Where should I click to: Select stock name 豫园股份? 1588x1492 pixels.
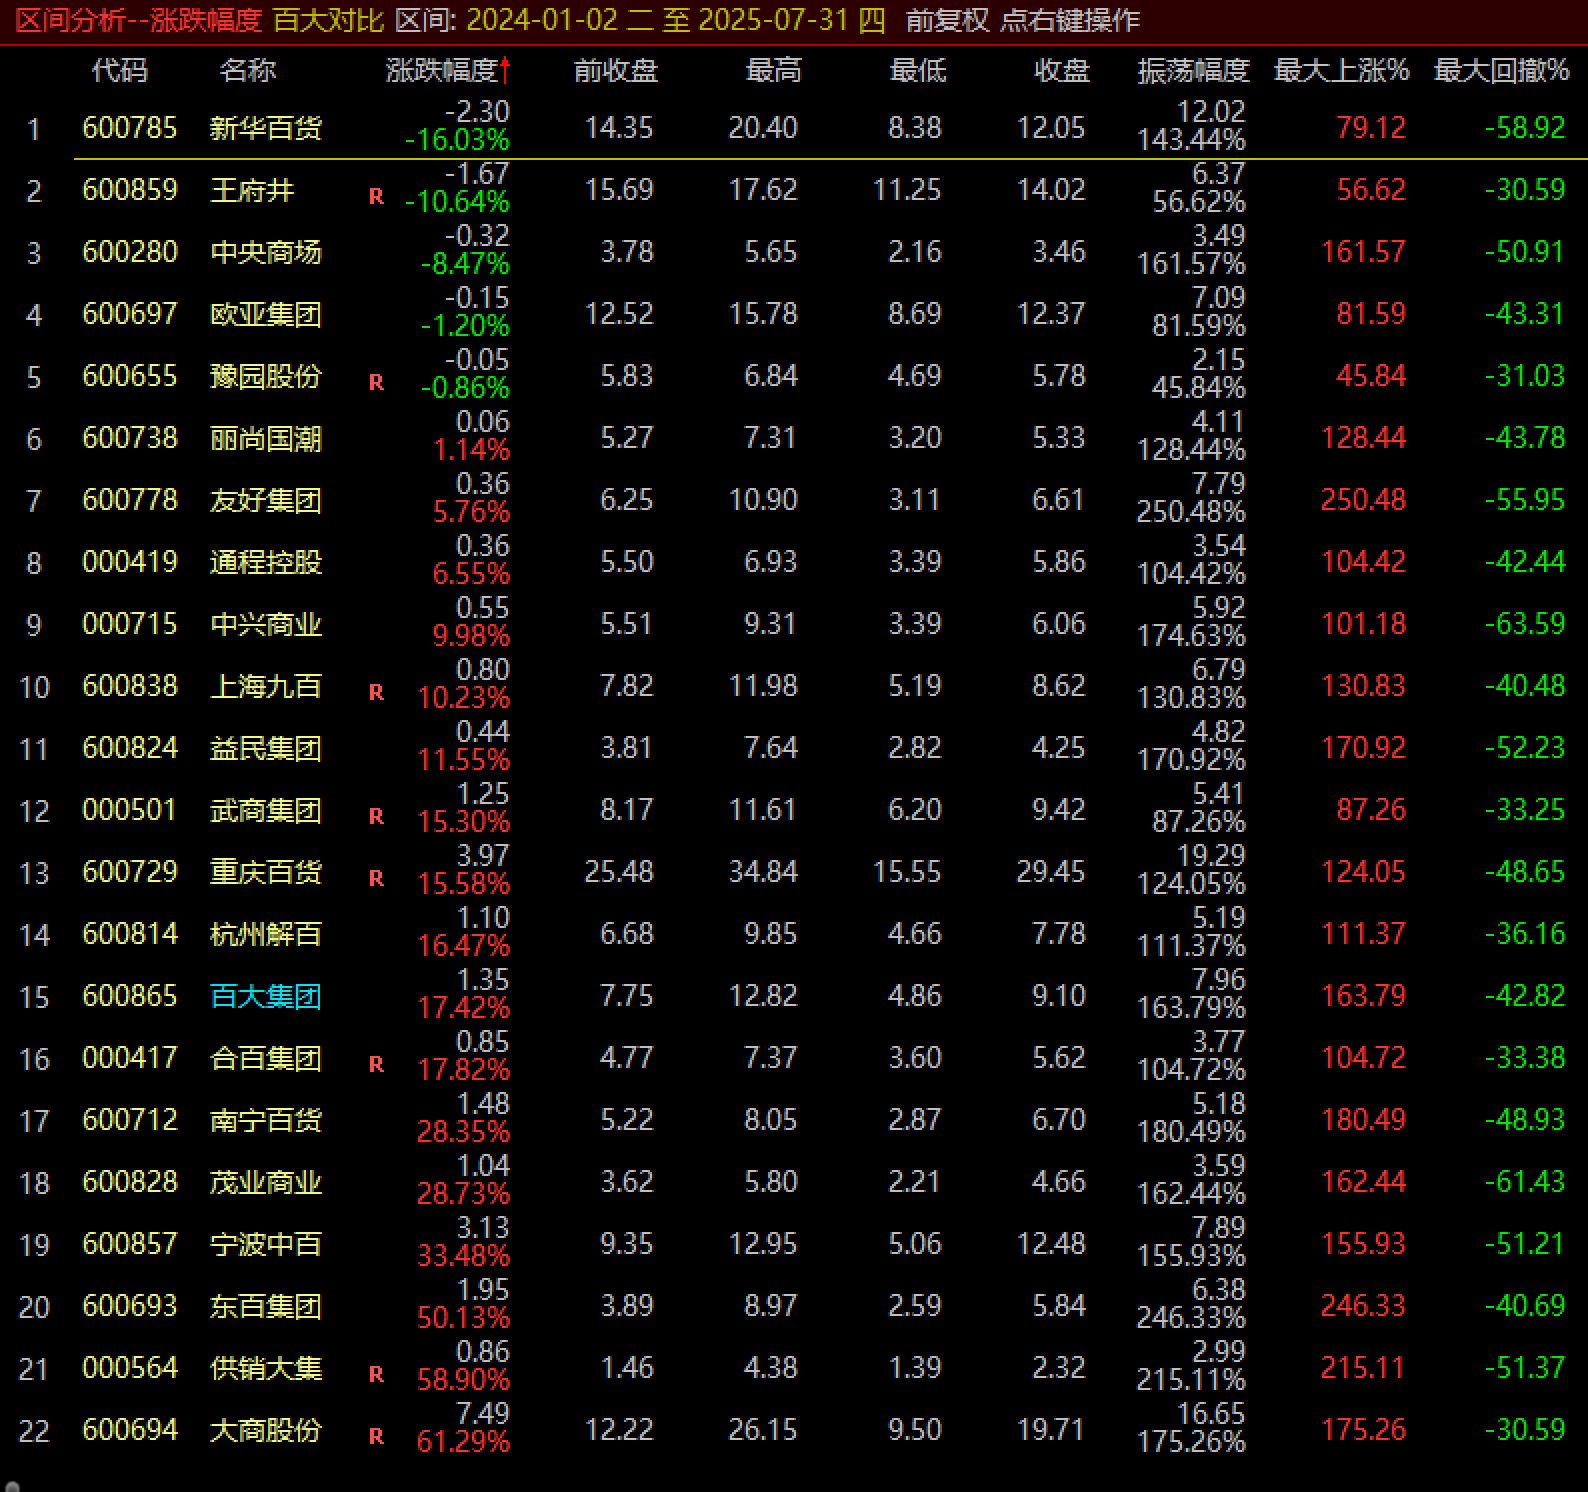(266, 376)
